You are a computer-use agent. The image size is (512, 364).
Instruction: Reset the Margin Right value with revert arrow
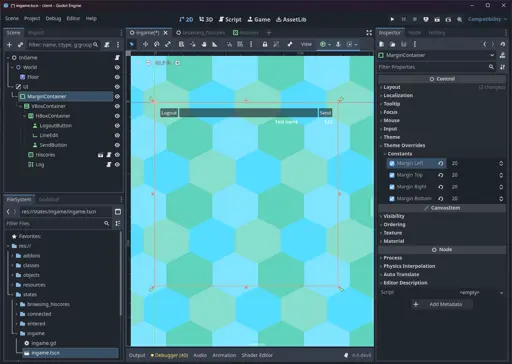441,187
